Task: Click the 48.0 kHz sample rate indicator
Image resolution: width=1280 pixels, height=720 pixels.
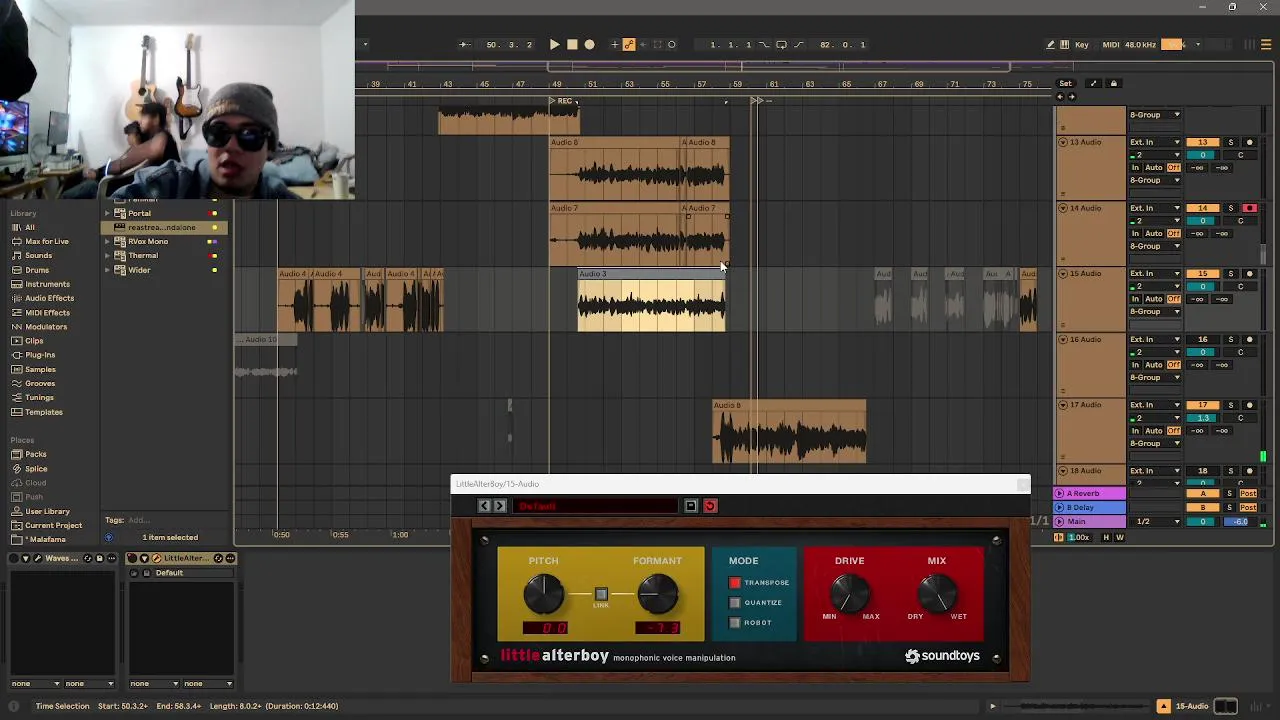Action: pyautogui.click(x=1140, y=44)
